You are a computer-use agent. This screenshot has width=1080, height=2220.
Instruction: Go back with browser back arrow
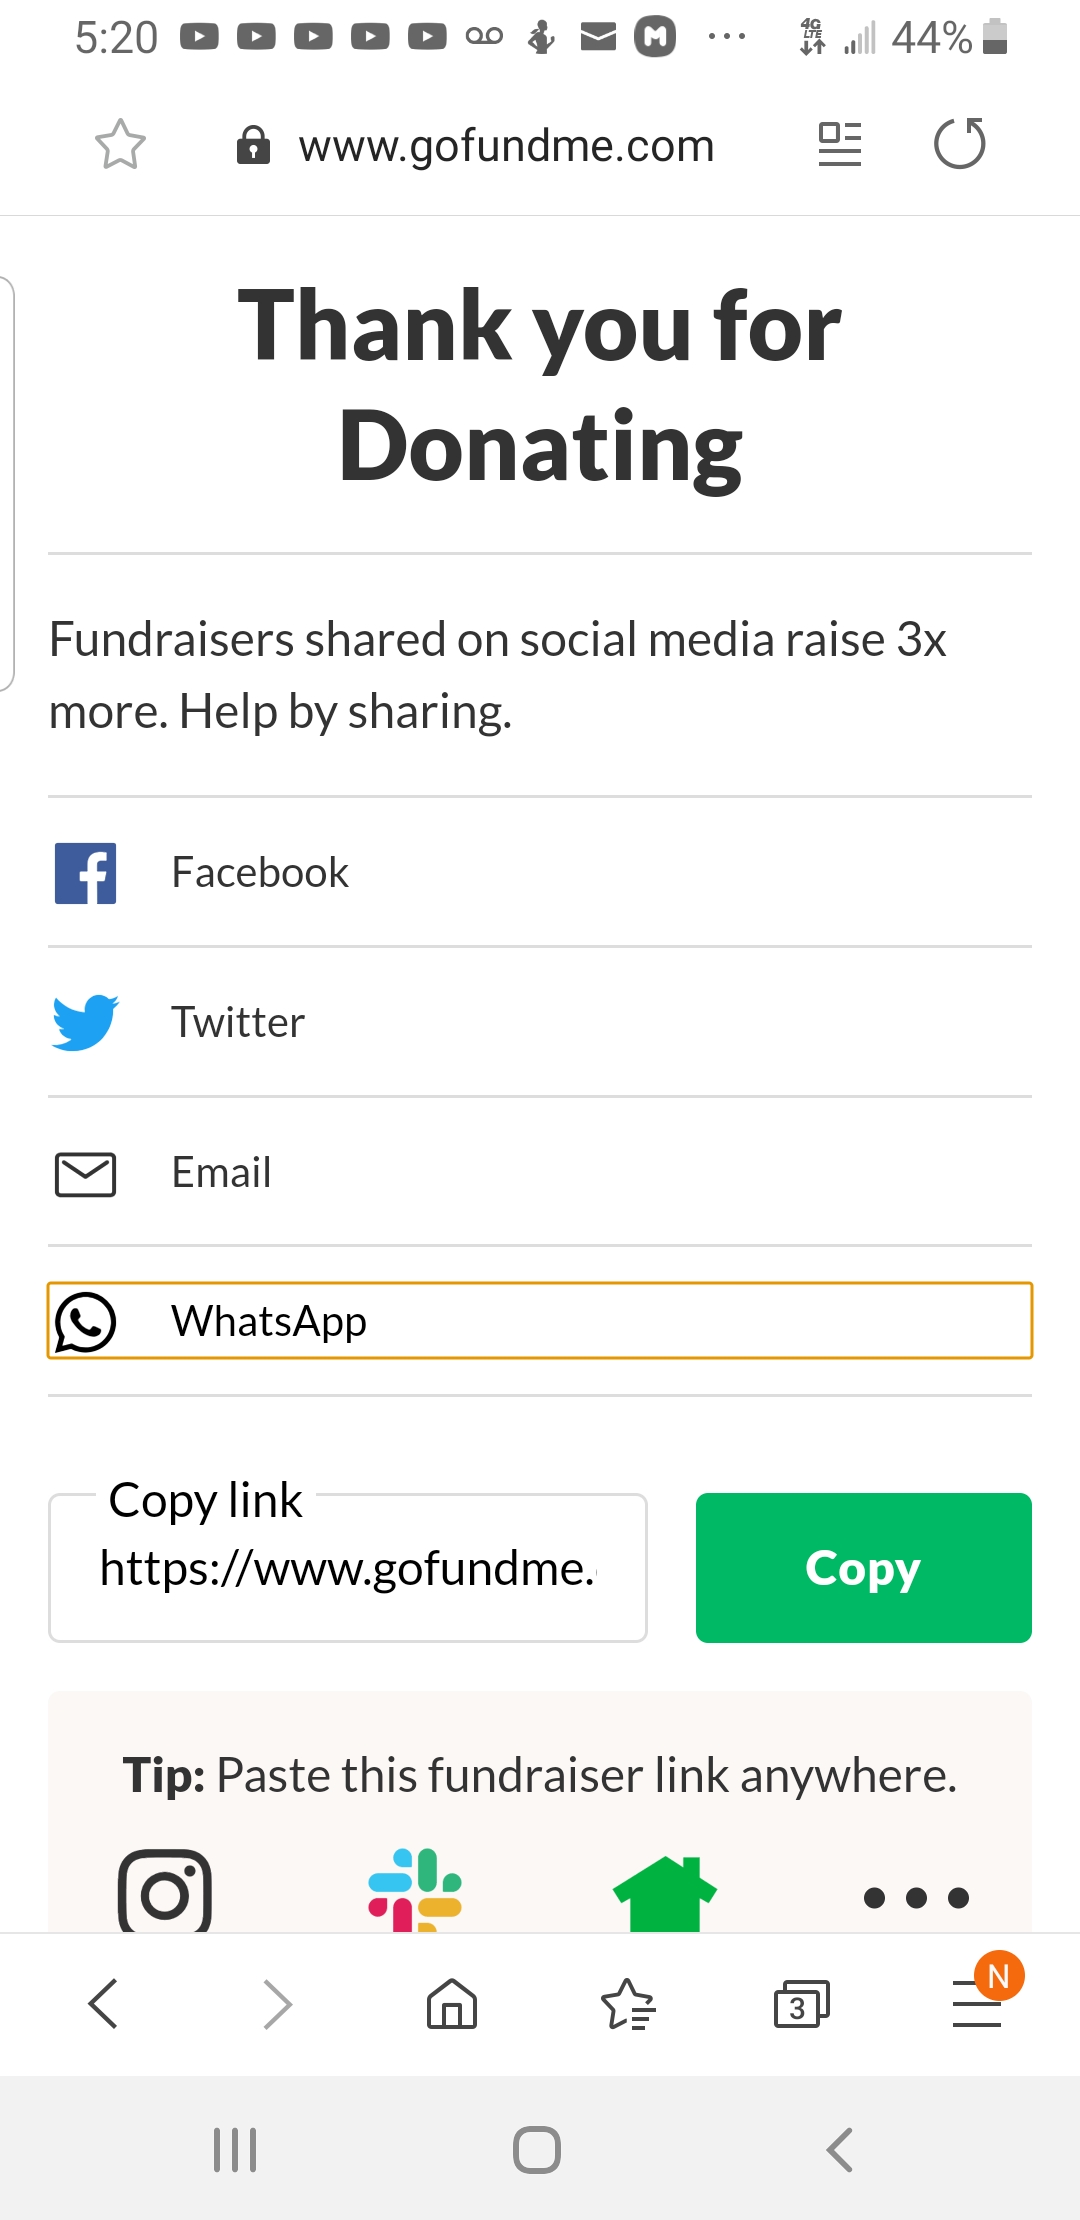(103, 2004)
